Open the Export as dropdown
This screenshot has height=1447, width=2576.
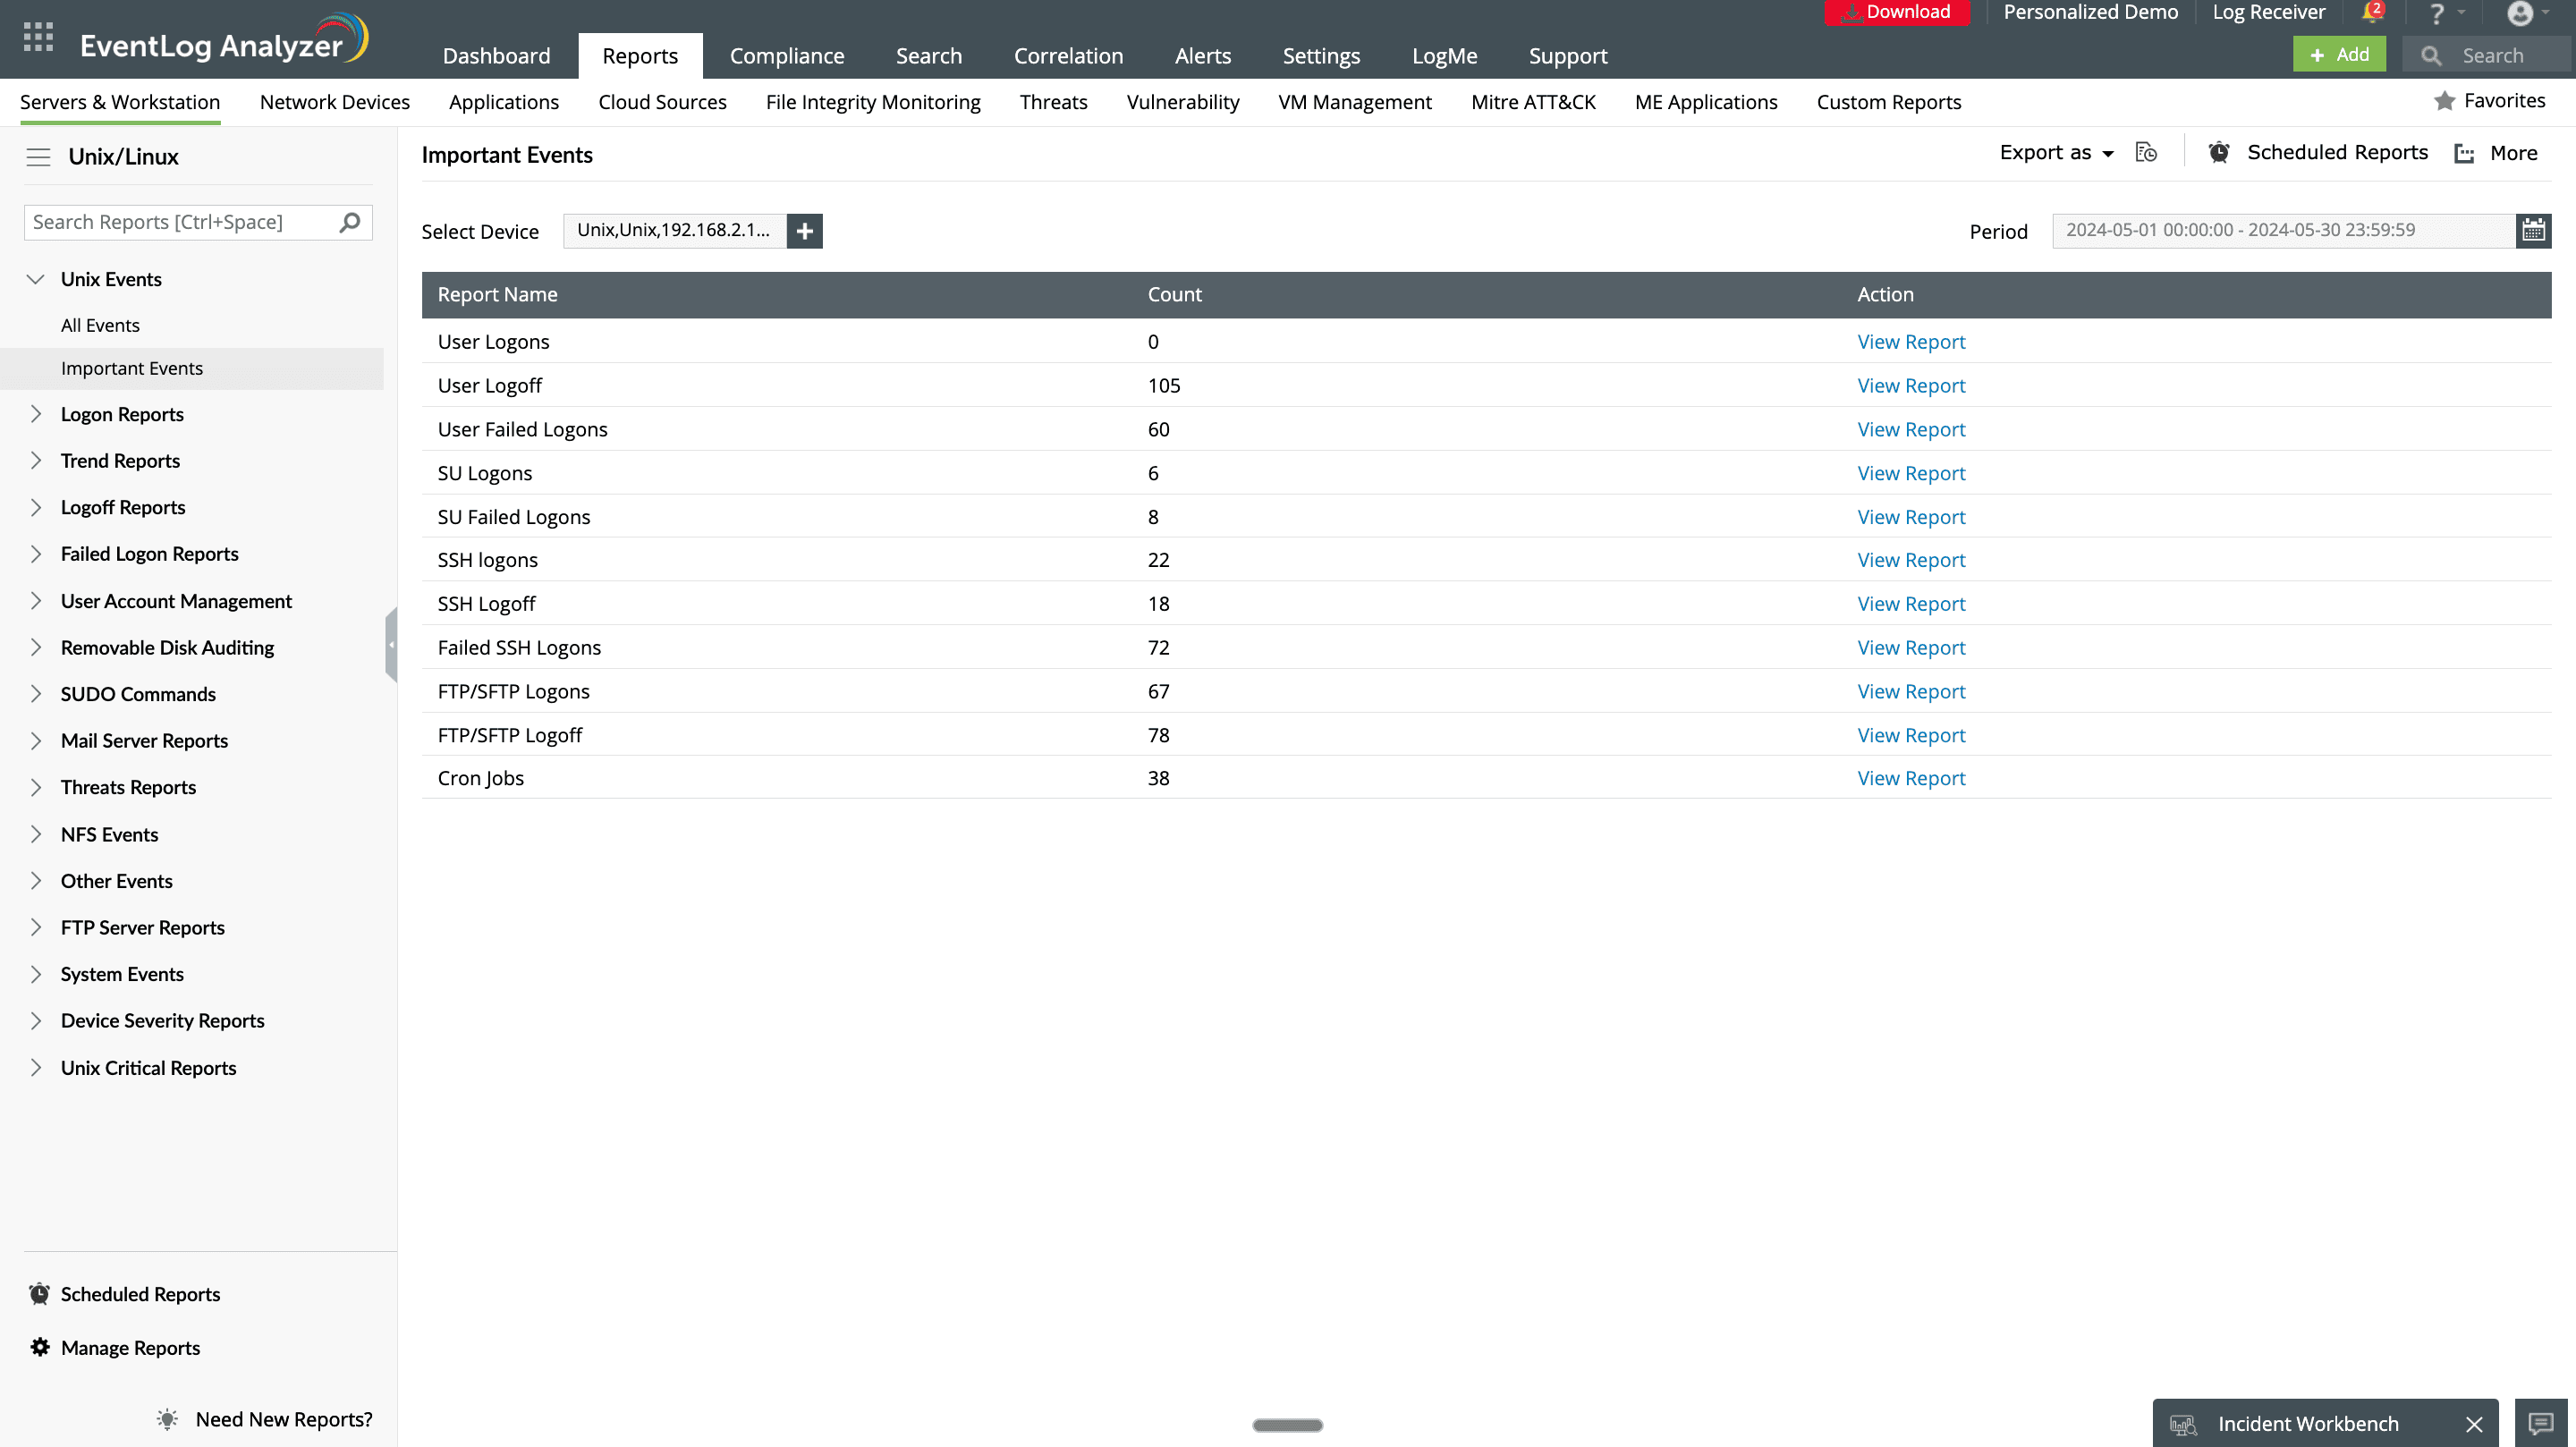(x=2056, y=153)
